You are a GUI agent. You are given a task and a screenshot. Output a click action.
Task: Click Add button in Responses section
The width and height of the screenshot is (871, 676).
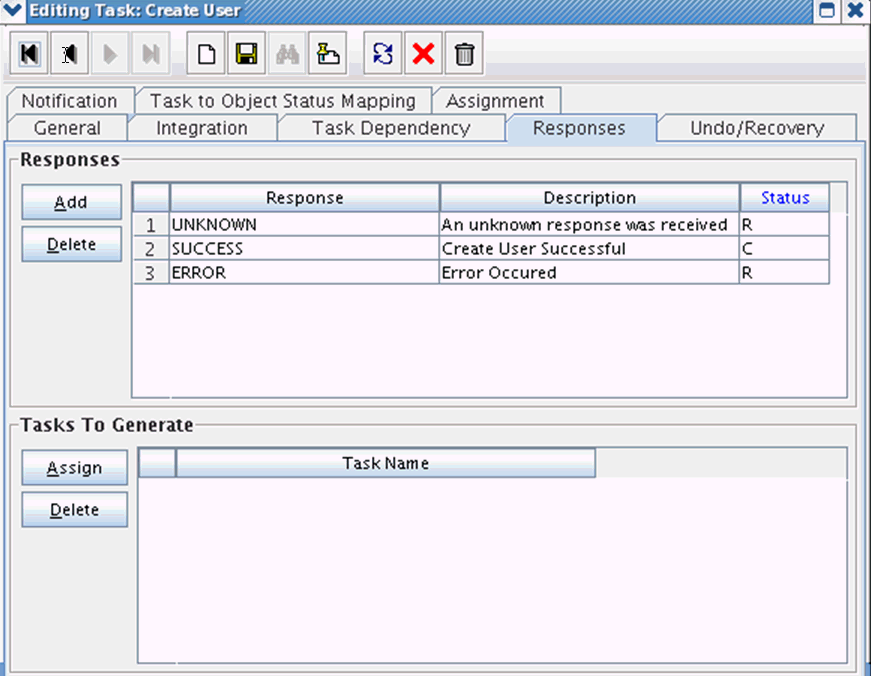(x=71, y=202)
